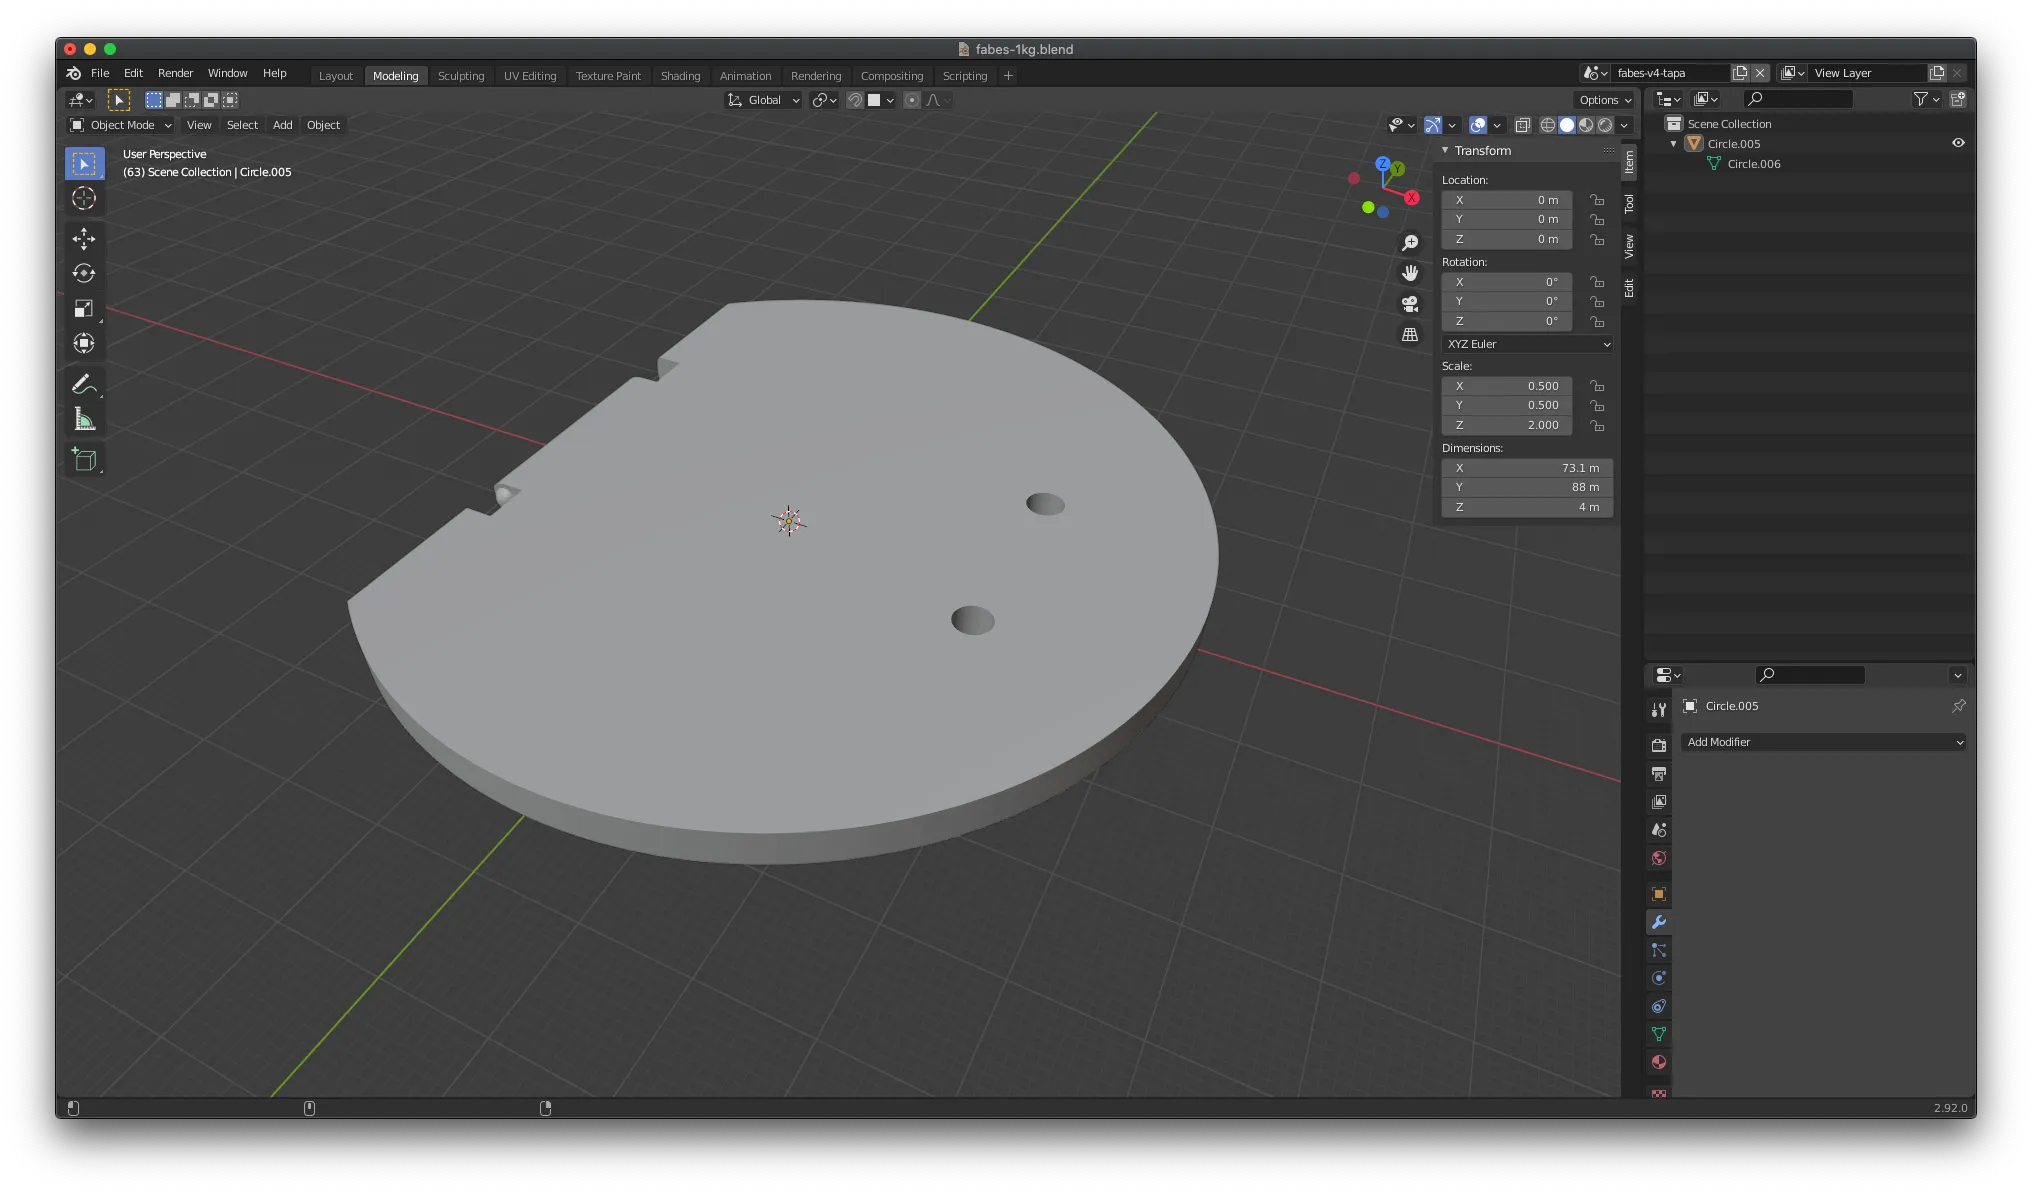This screenshot has height=1192, width=2032.
Task: Open the Object Mode dropdown
Action: coord(121,125)
